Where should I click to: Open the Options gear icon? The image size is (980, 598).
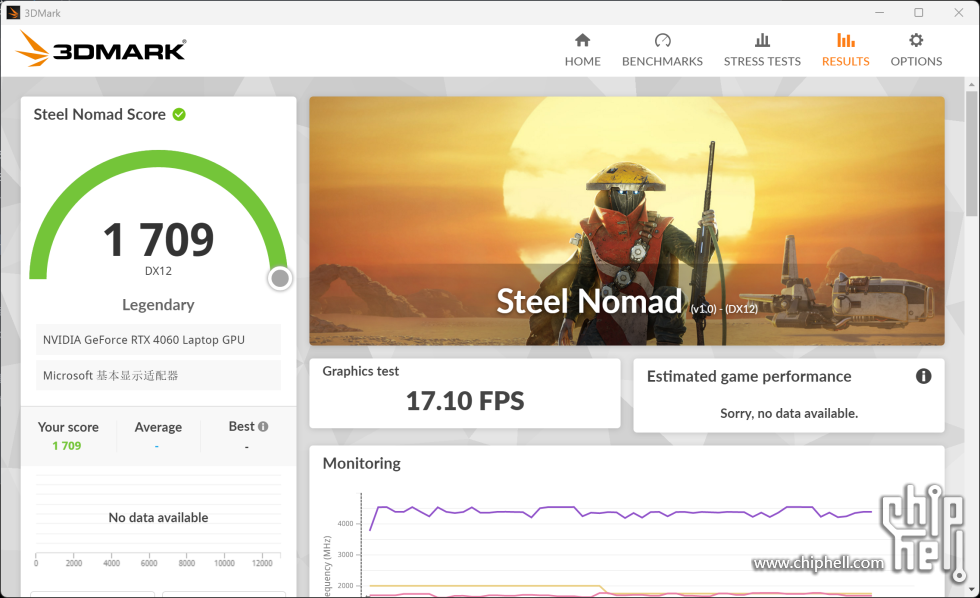[916, 41]
